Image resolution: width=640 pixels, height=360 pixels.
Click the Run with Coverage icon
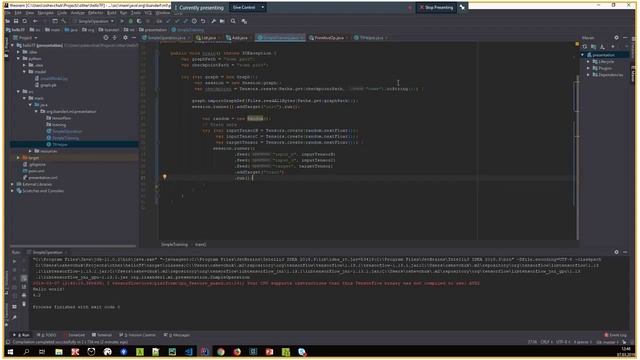[139, 21]
